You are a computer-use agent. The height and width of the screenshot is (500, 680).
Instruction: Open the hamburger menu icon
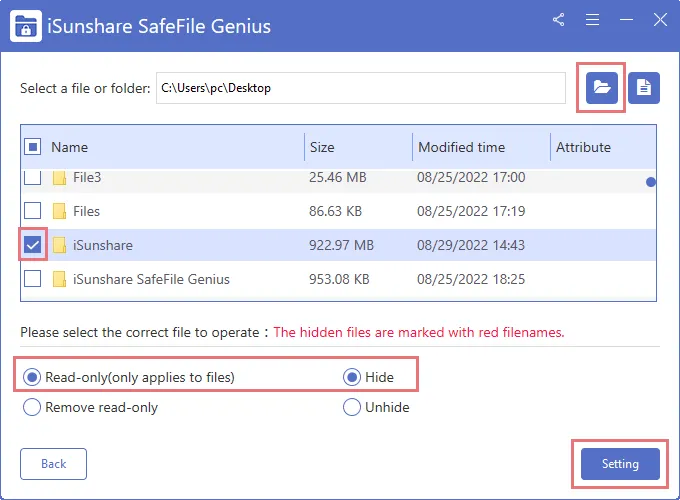click(592, 20)
